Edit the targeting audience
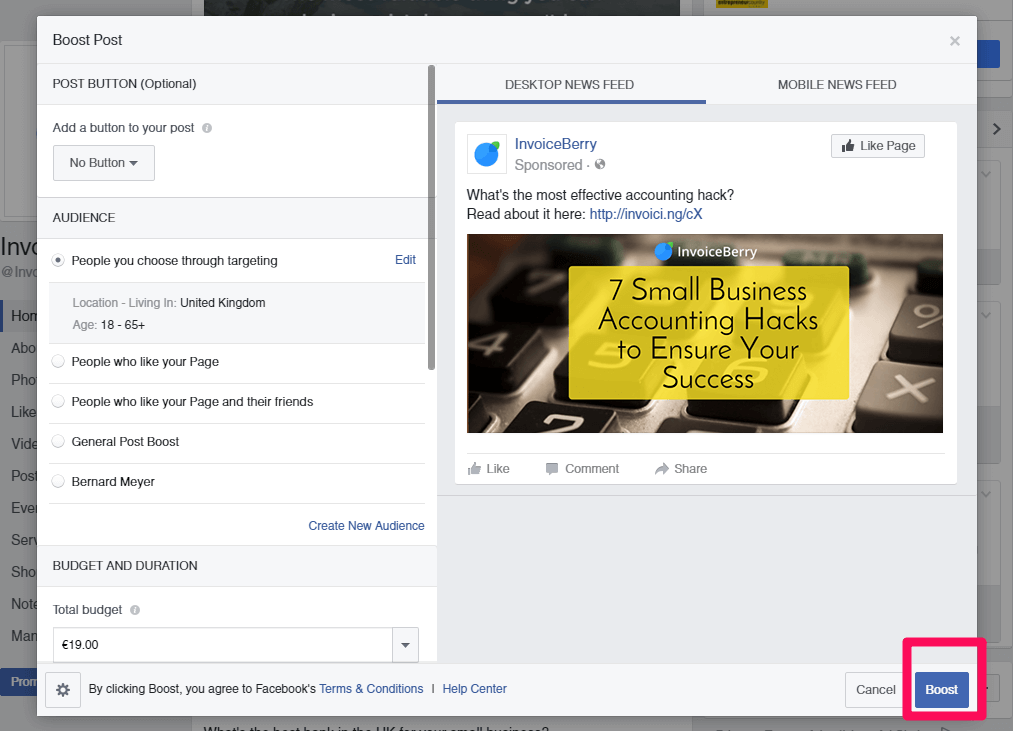The height and width of the screenshot is (731, 1013). 405,260
